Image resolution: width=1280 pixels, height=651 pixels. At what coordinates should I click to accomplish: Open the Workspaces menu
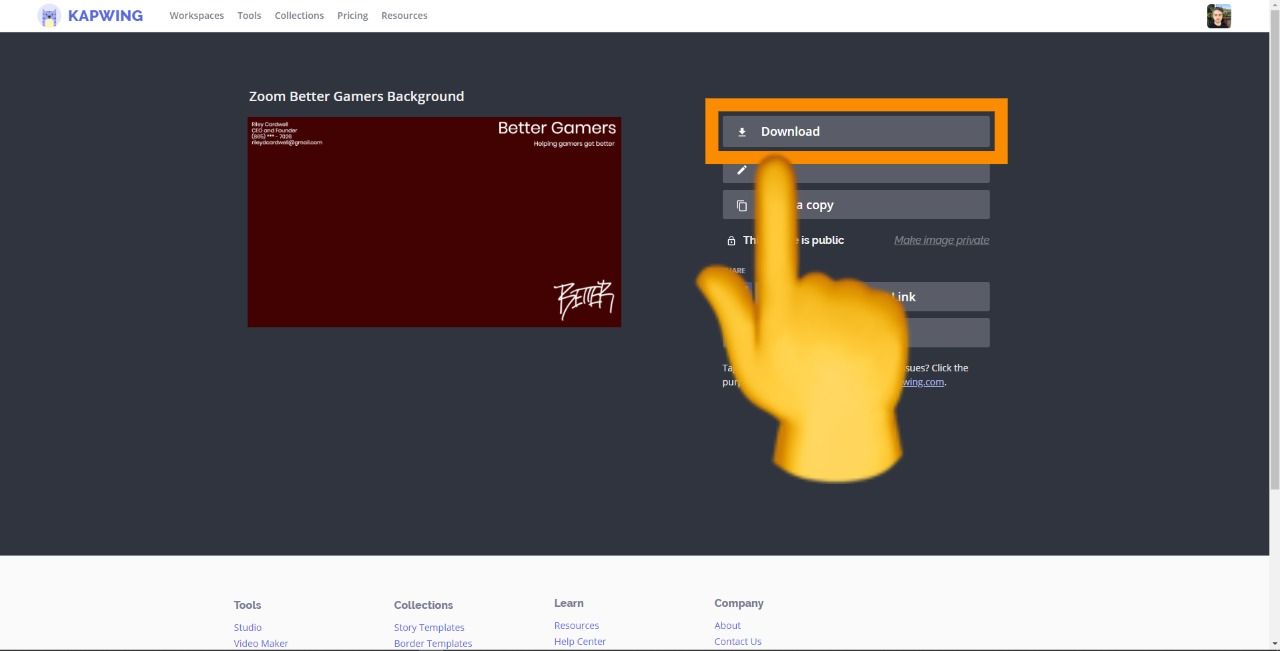[x=197, y=16]
